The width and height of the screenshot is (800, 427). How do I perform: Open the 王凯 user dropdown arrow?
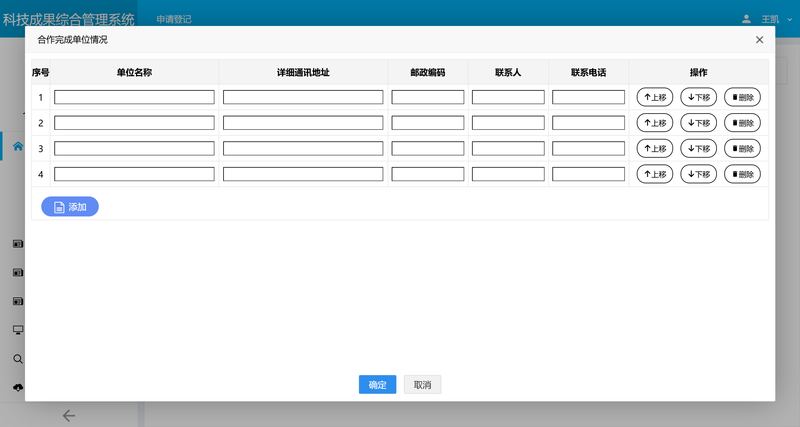pyautogui.click(x=790, y=19)
